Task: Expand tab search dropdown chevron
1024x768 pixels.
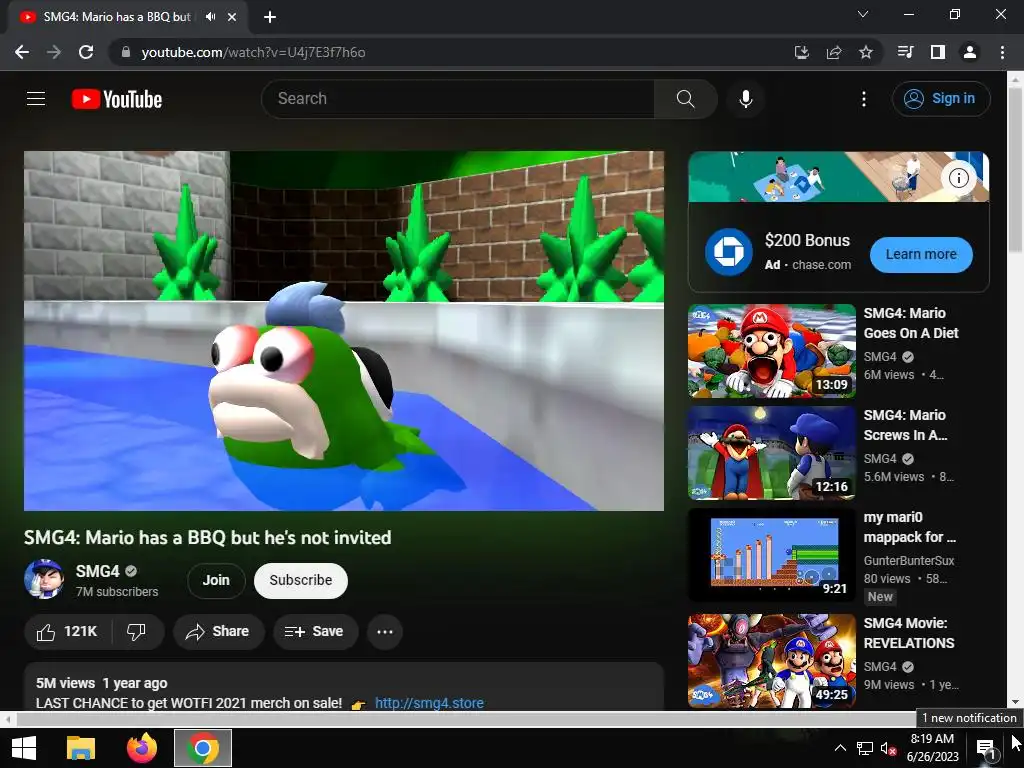Action: [863, 14]
